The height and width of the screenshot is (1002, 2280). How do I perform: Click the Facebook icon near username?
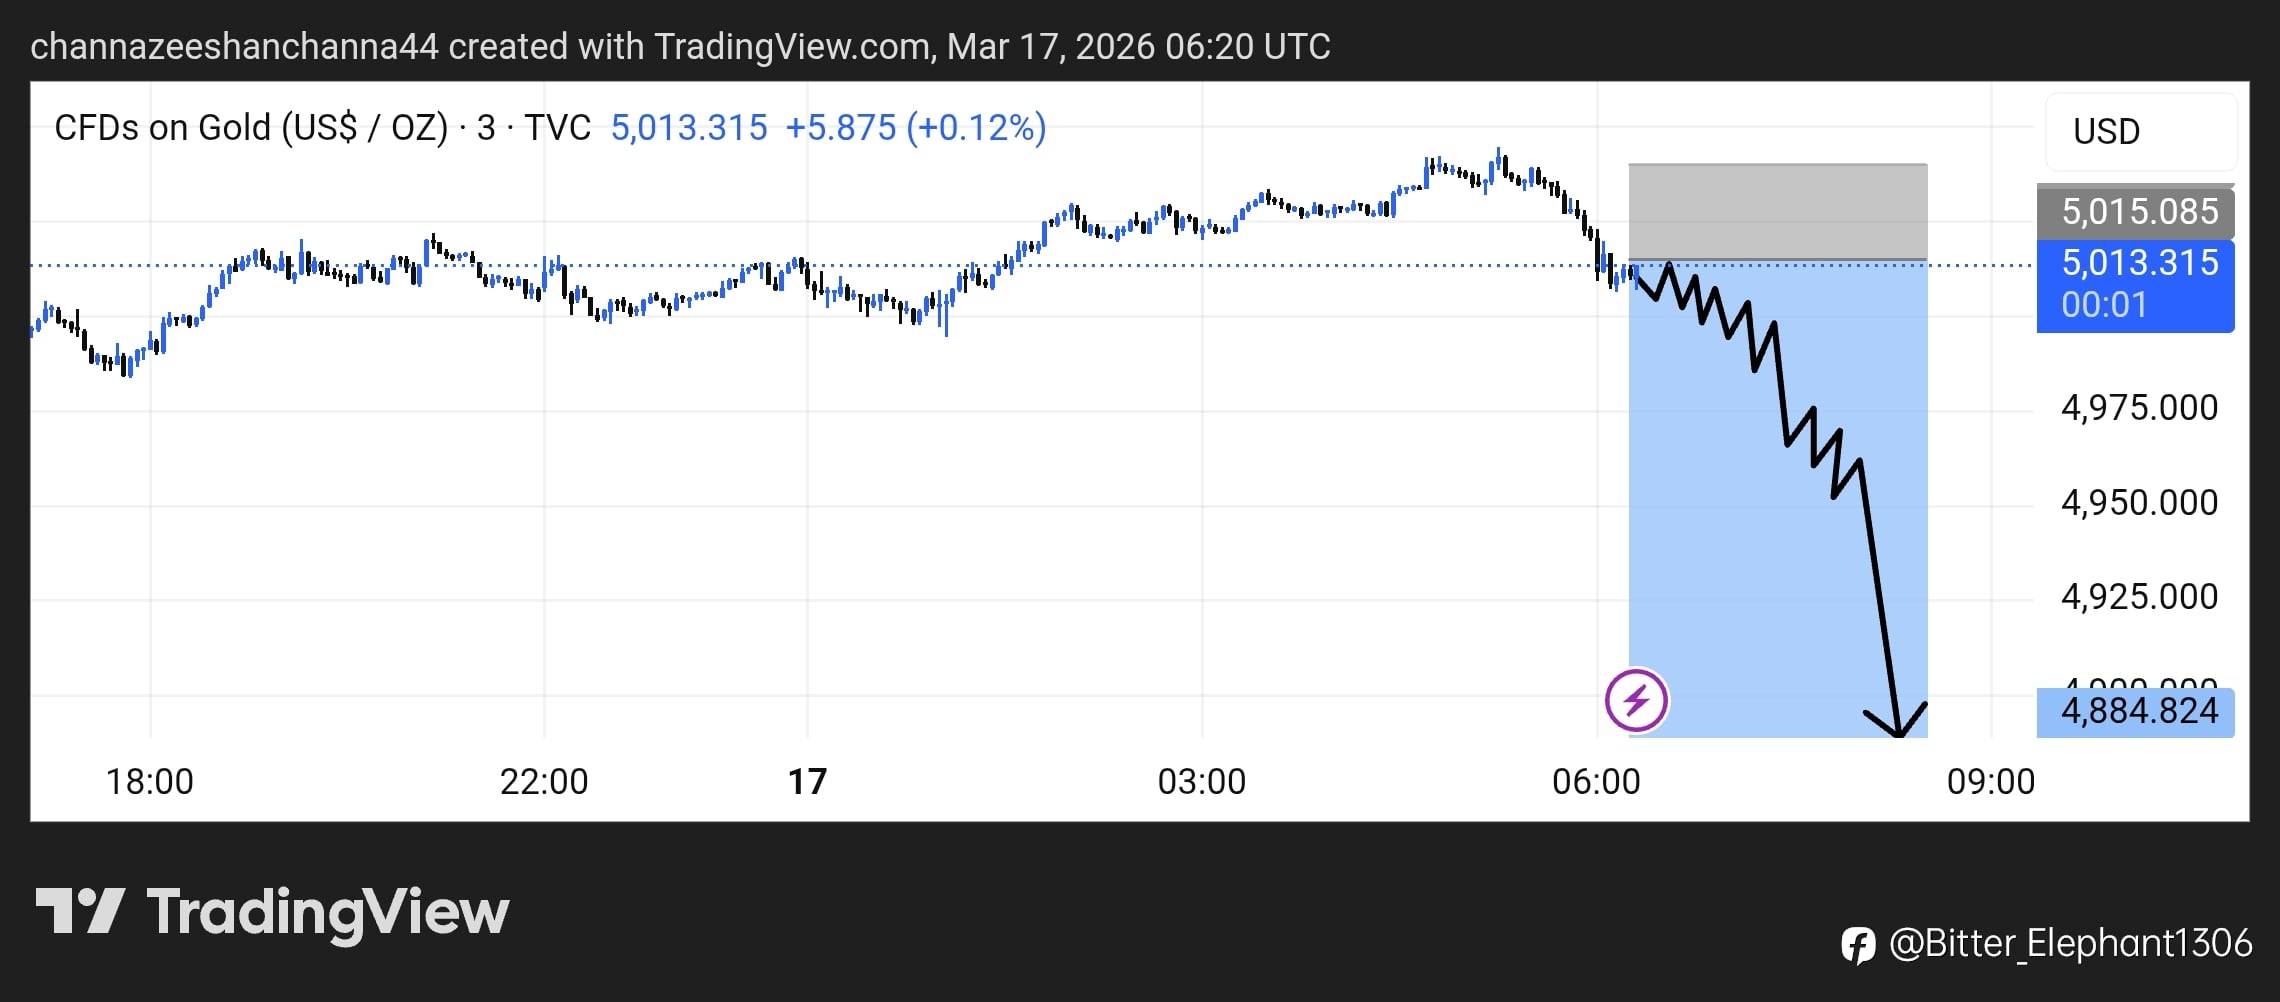tap(1858, 945)
